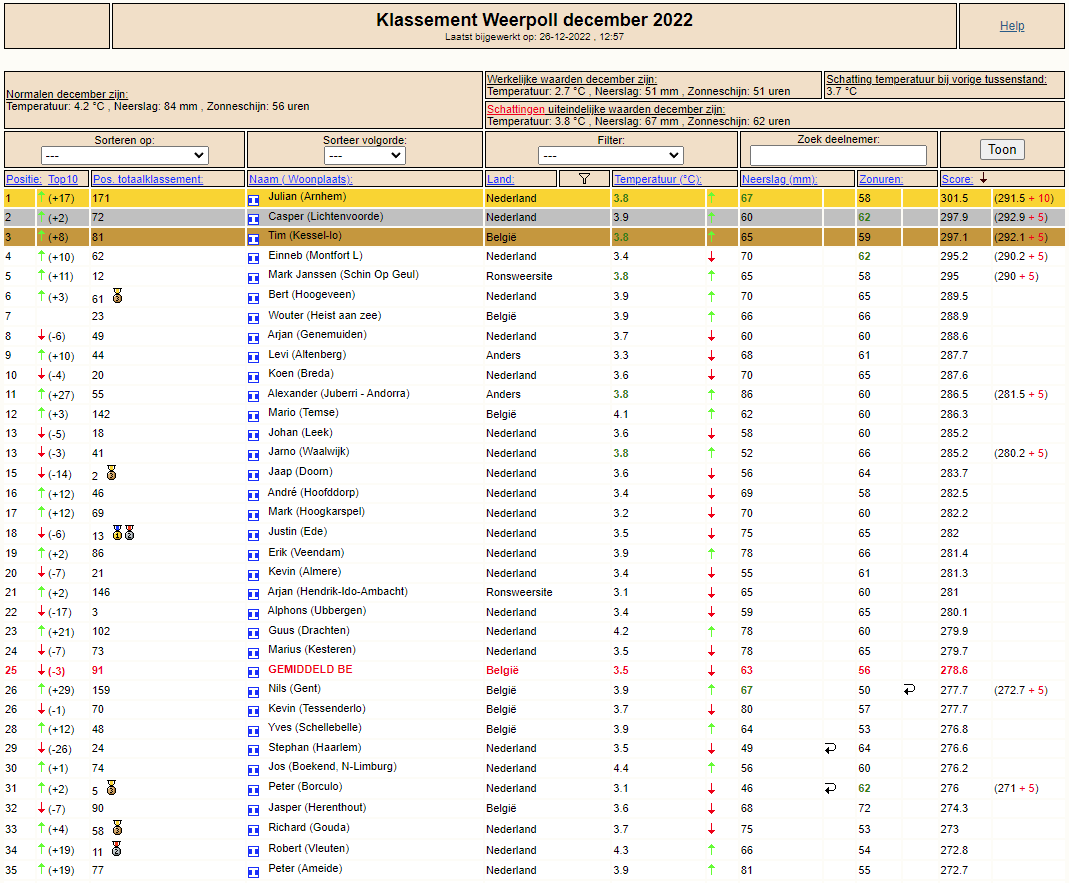Image resolution: width=1069 pixels, height=883 pixels.
Task: Click the medal icons in Justin (Ede) row
Action: [x=123, y=533]
